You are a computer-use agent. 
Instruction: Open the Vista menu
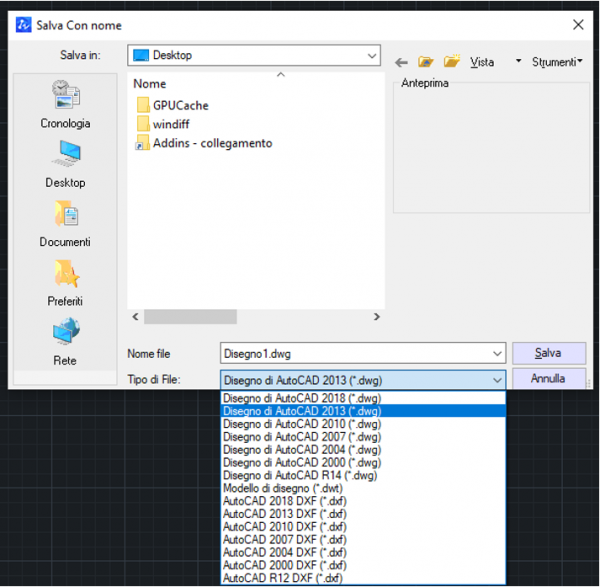[x=482, y=62]
